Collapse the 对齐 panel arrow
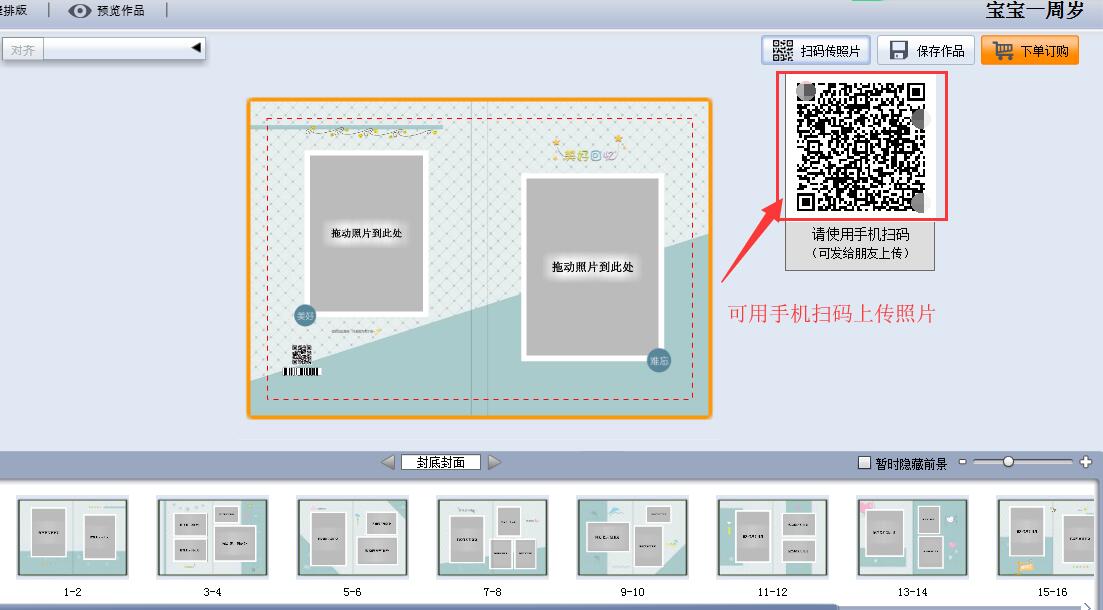This screenshot has width=1103, height=610. tap(196, 48)
